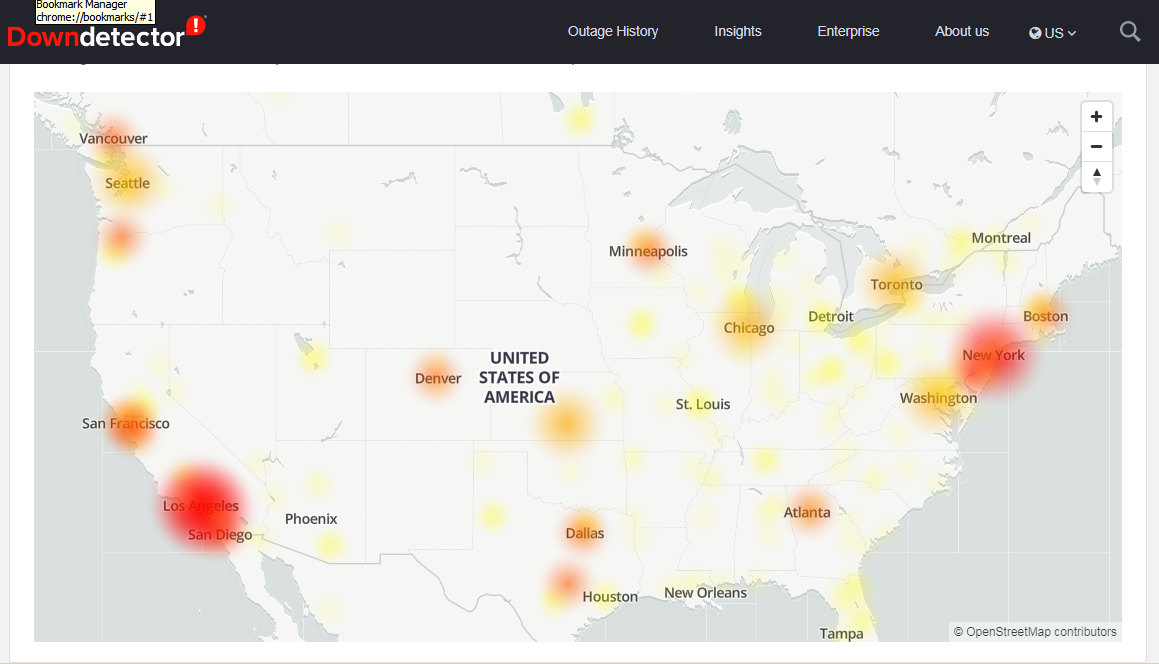Click the Denver label on map
The width and height of the screenshot is (1159, 664).
[x=438, y=379]
